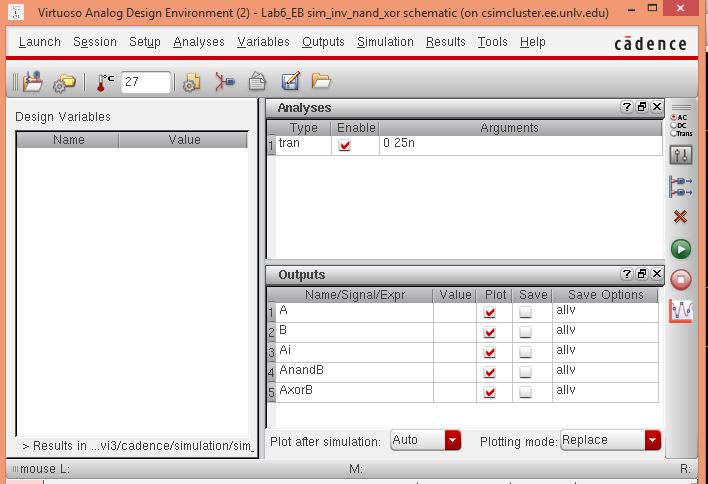708x484 pixels.
Task: Select the AC analysis radio button
Action: [673, 117]
